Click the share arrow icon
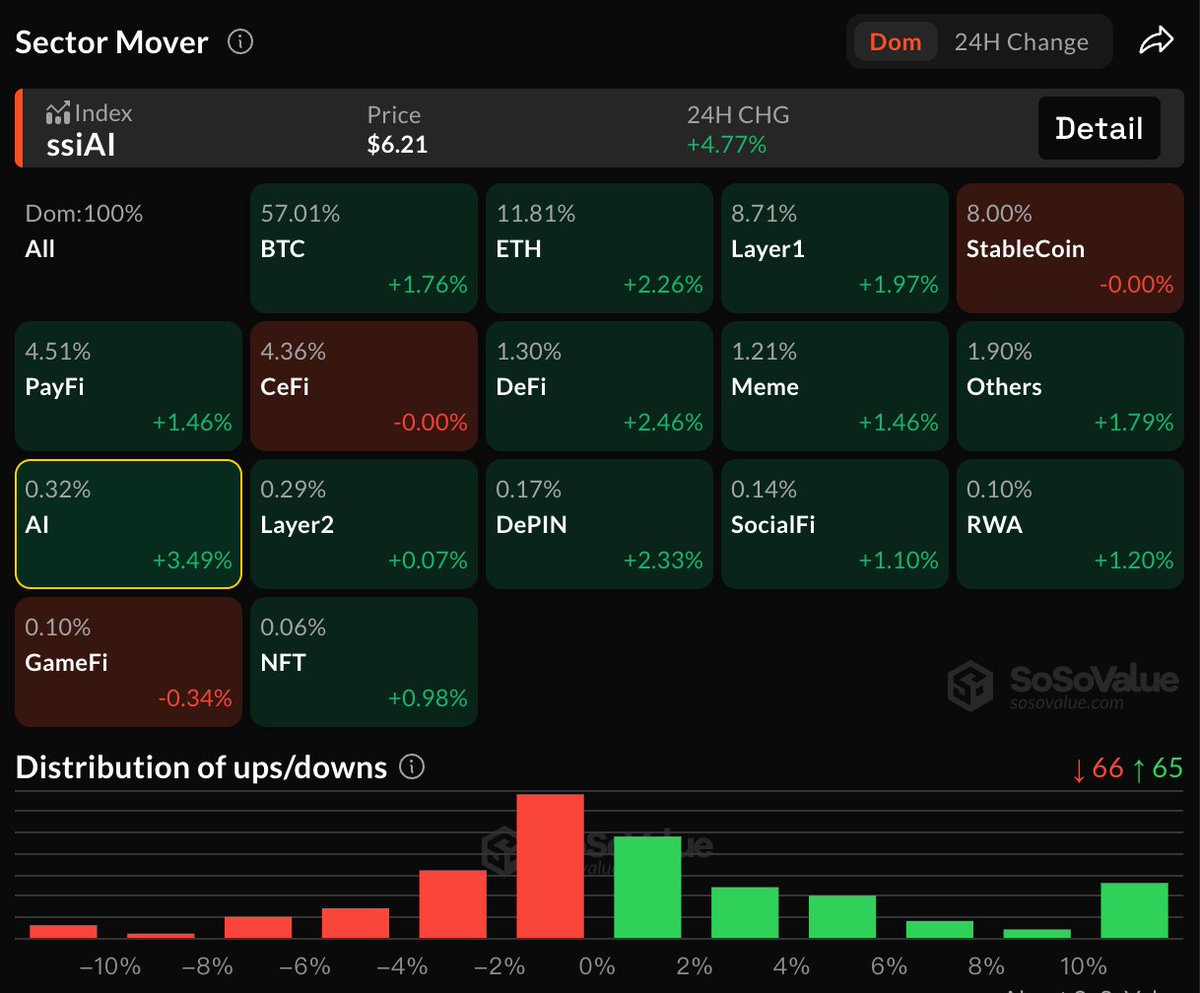Image resolution: width=1200 pixels, height=993 pixels. click(x=1155, y=41)
